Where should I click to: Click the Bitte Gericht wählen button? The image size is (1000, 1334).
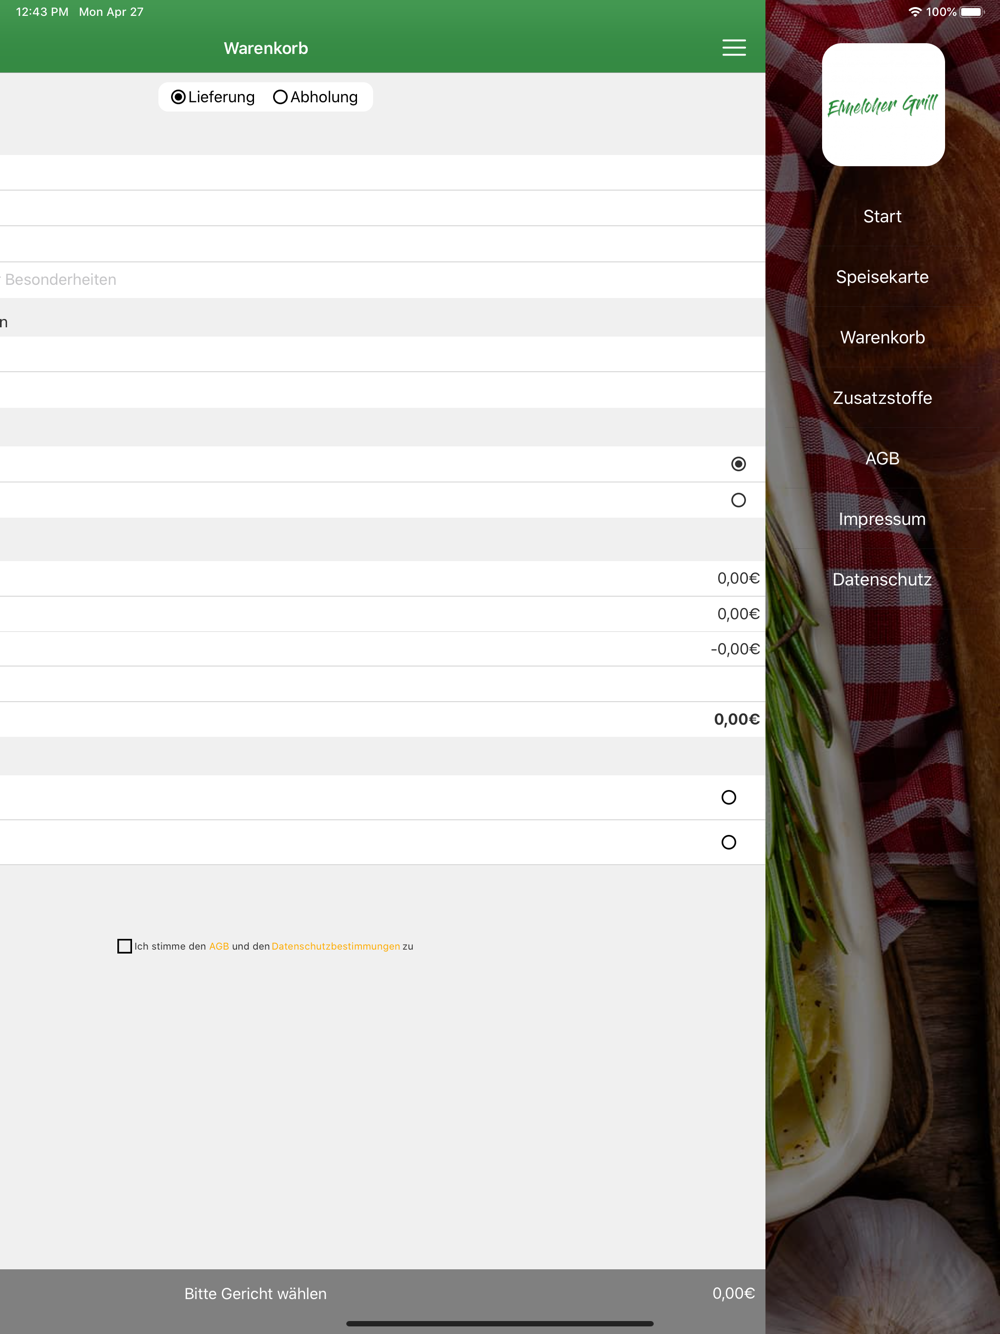click(255, 1294)
